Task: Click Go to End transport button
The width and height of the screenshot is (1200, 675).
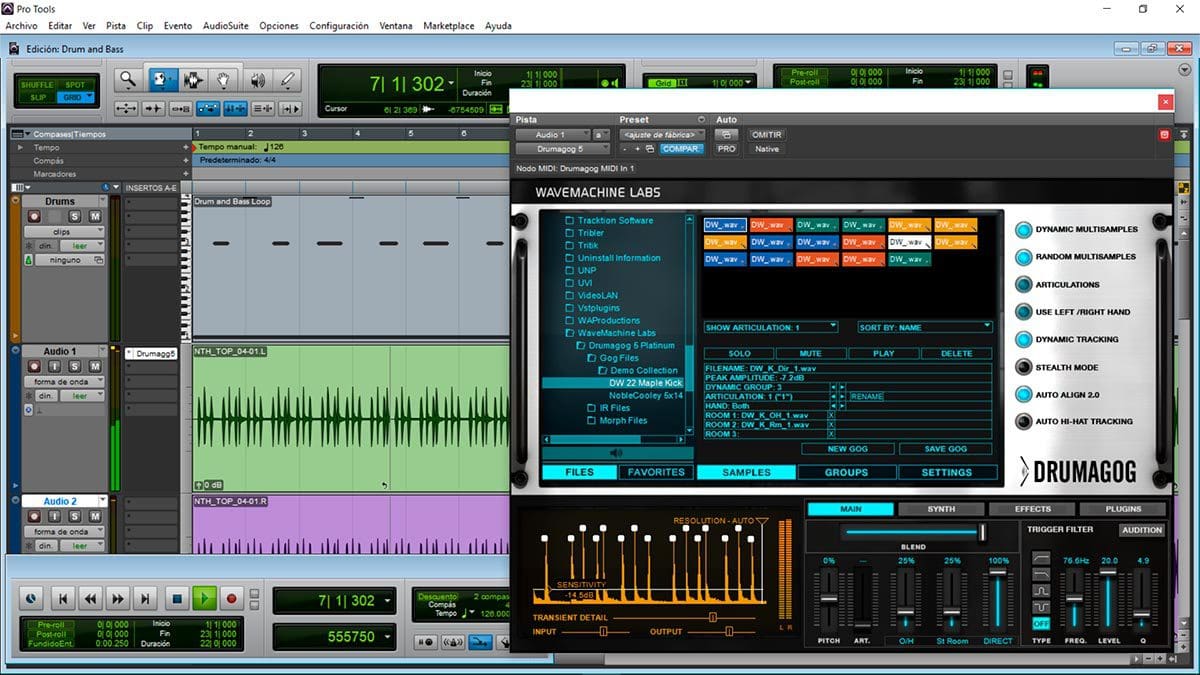Action: pyautogui.click(x=146, y=599)
